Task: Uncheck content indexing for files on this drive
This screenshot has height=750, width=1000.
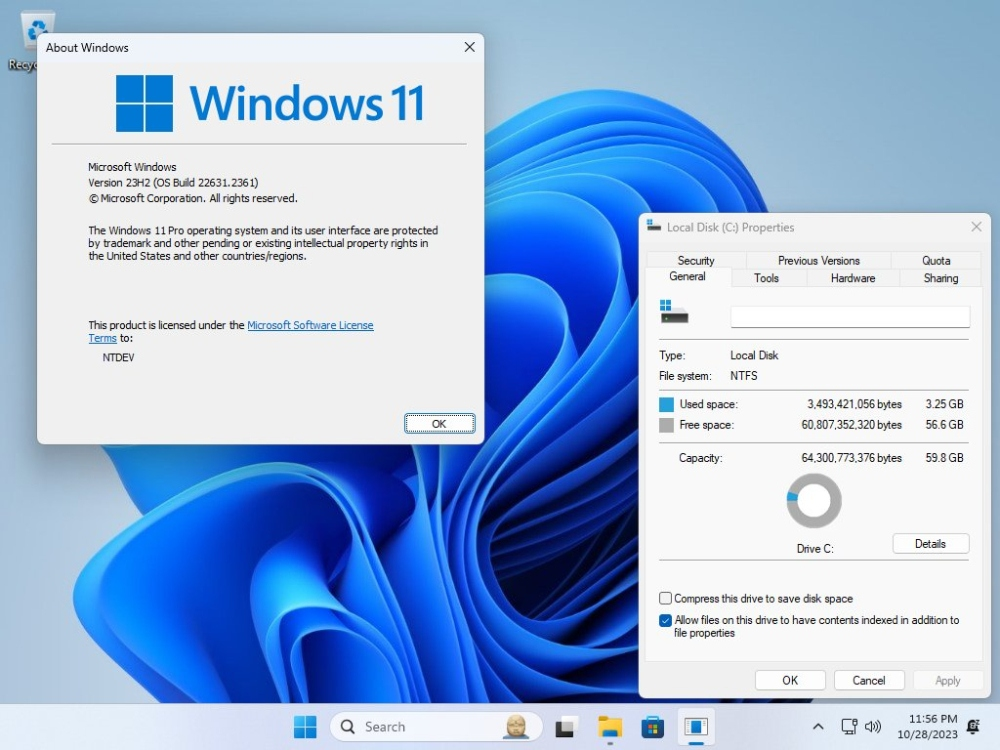Action: click(x=665, y=619)
